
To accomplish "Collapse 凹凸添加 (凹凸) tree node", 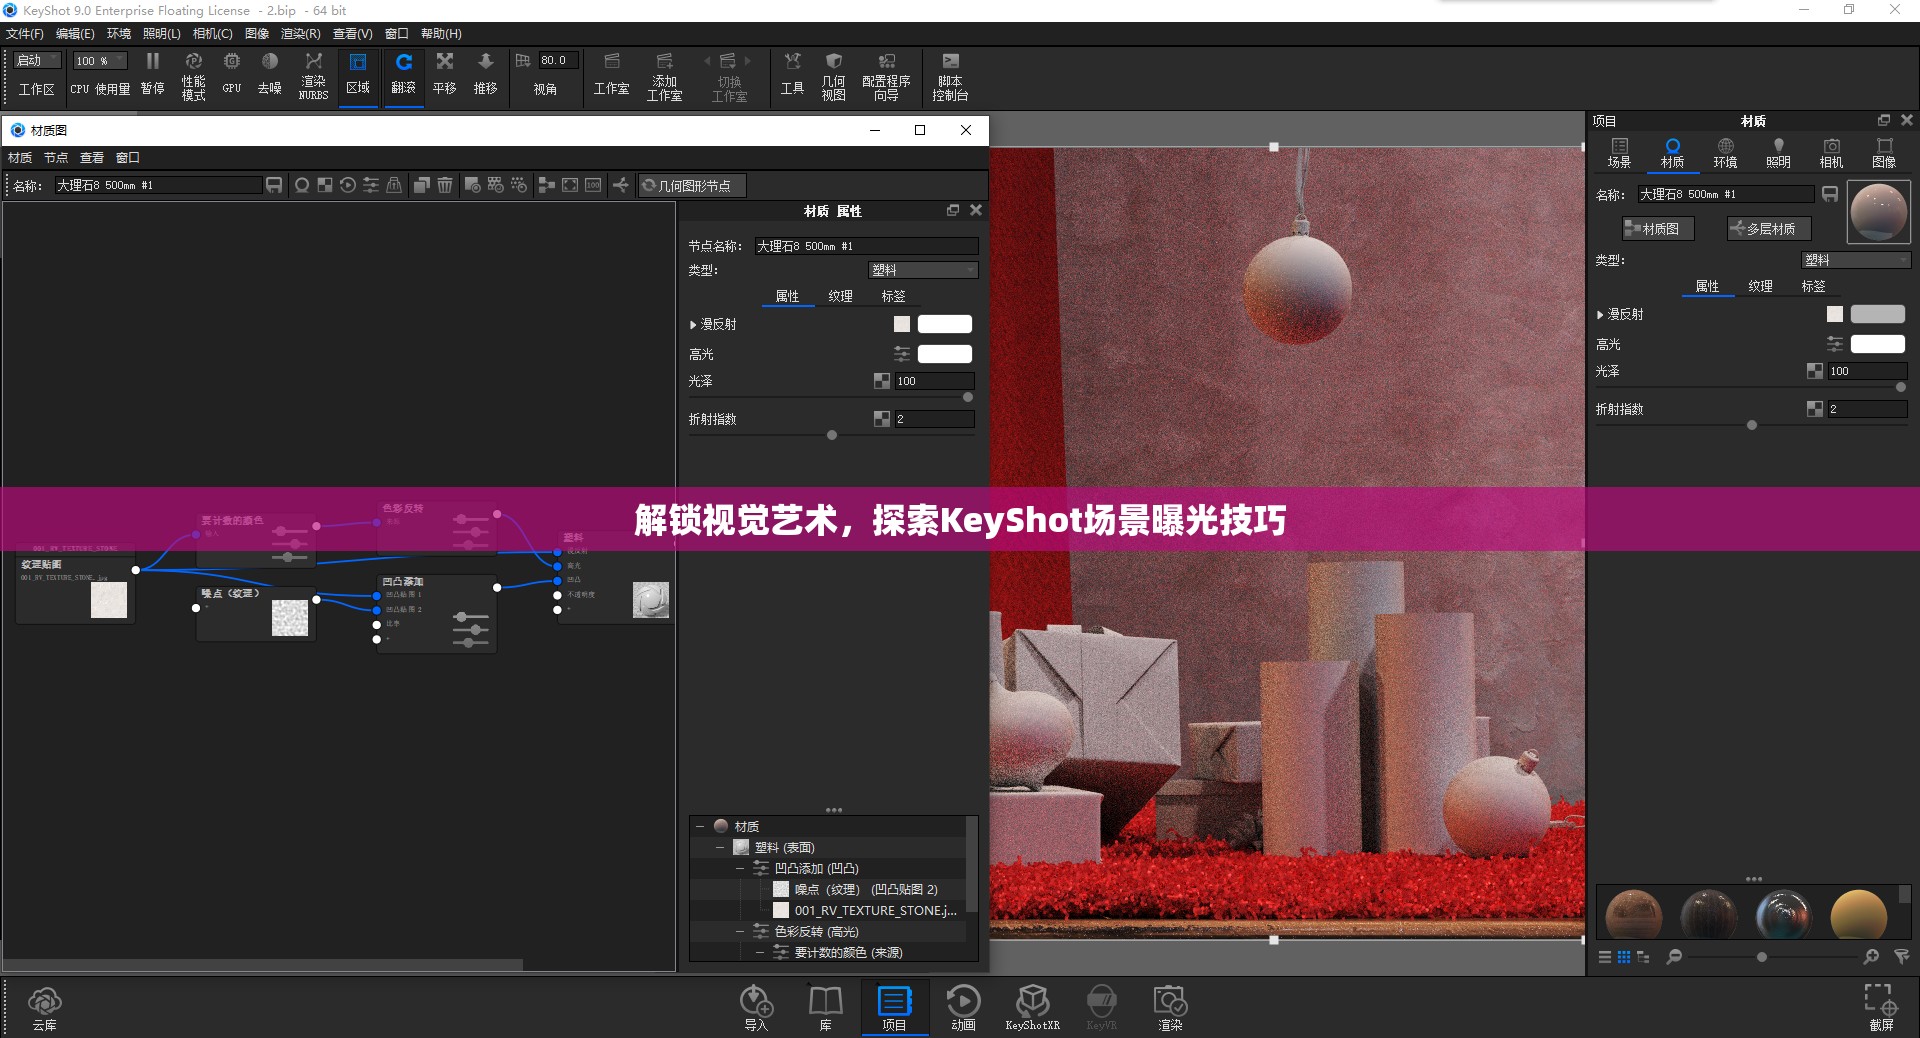I will tap(740, 869).
